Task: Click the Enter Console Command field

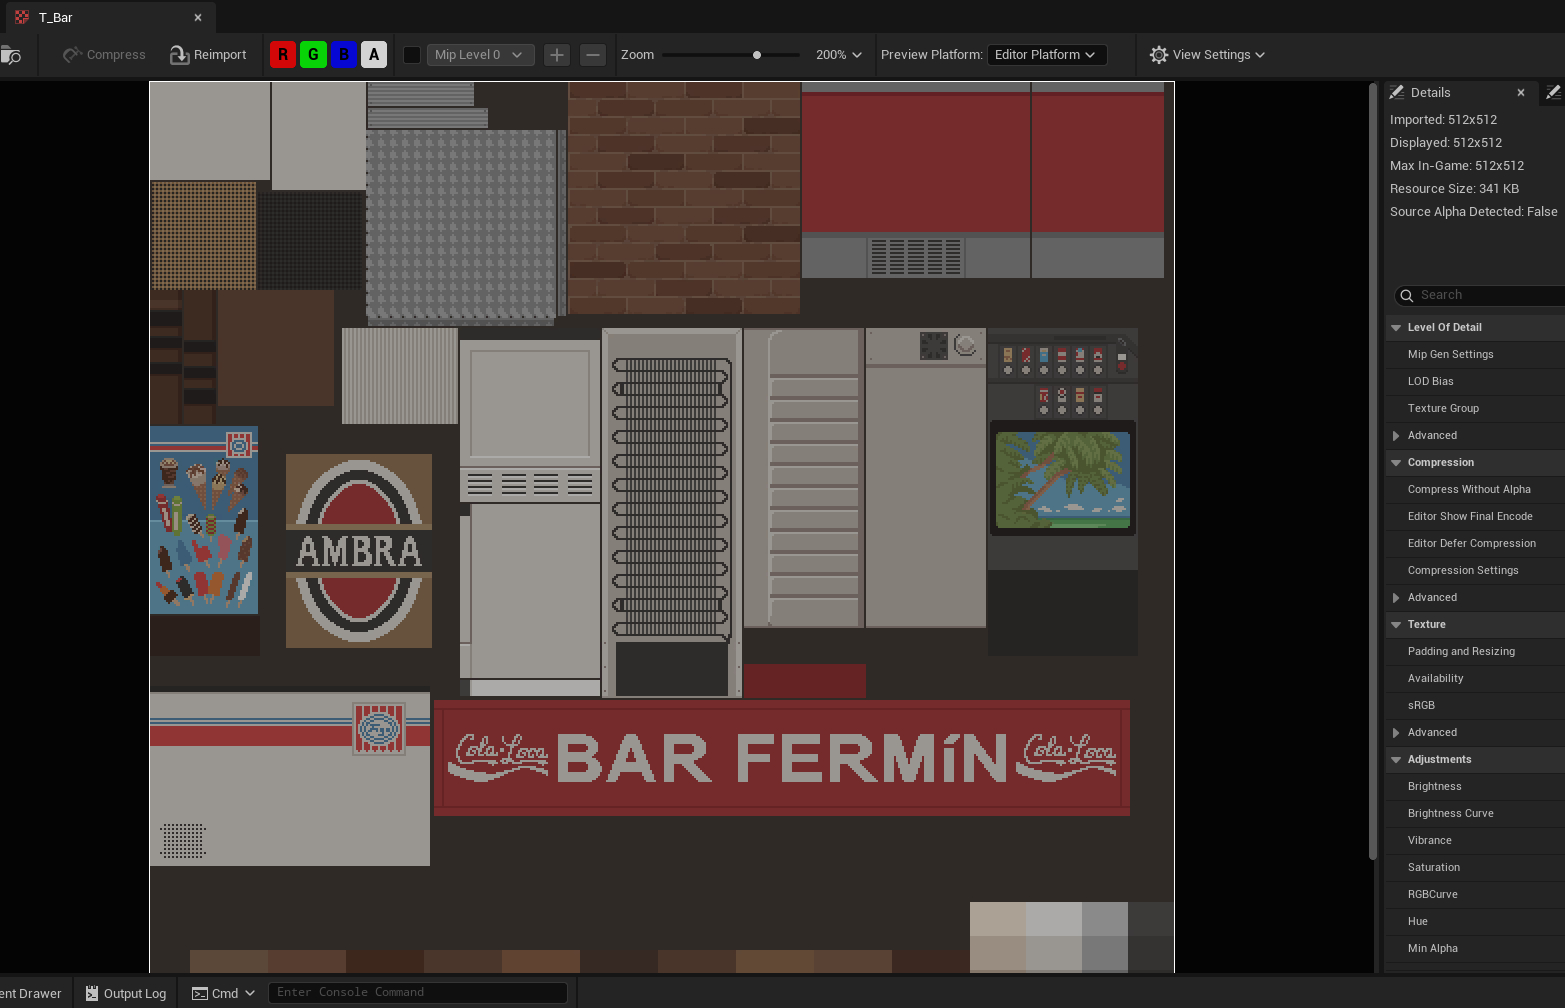Action: (x=417, y=992)
